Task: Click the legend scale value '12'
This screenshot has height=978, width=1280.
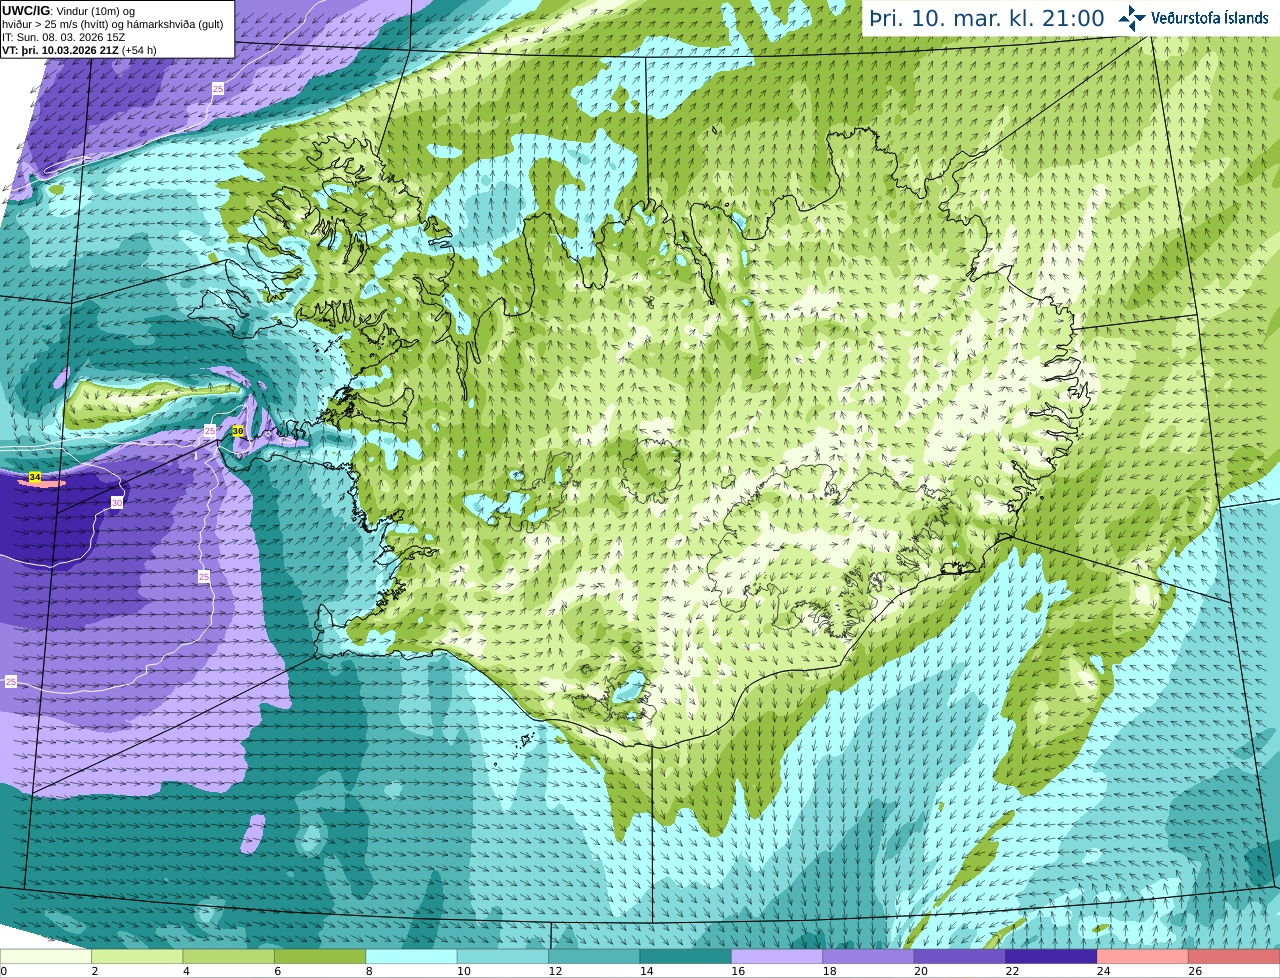Action: [555, 971]
